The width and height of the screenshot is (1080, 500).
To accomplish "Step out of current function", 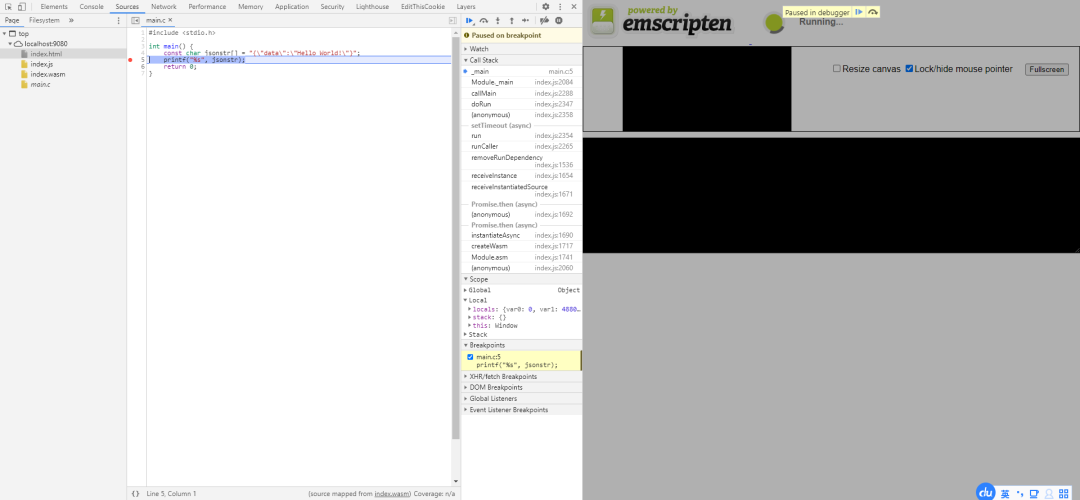I will point(511,21).
